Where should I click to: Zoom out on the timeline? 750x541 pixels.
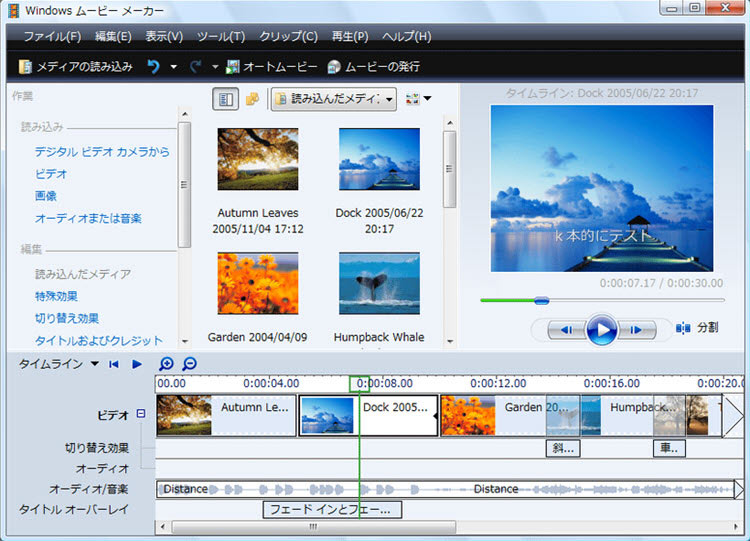point(189,364)
